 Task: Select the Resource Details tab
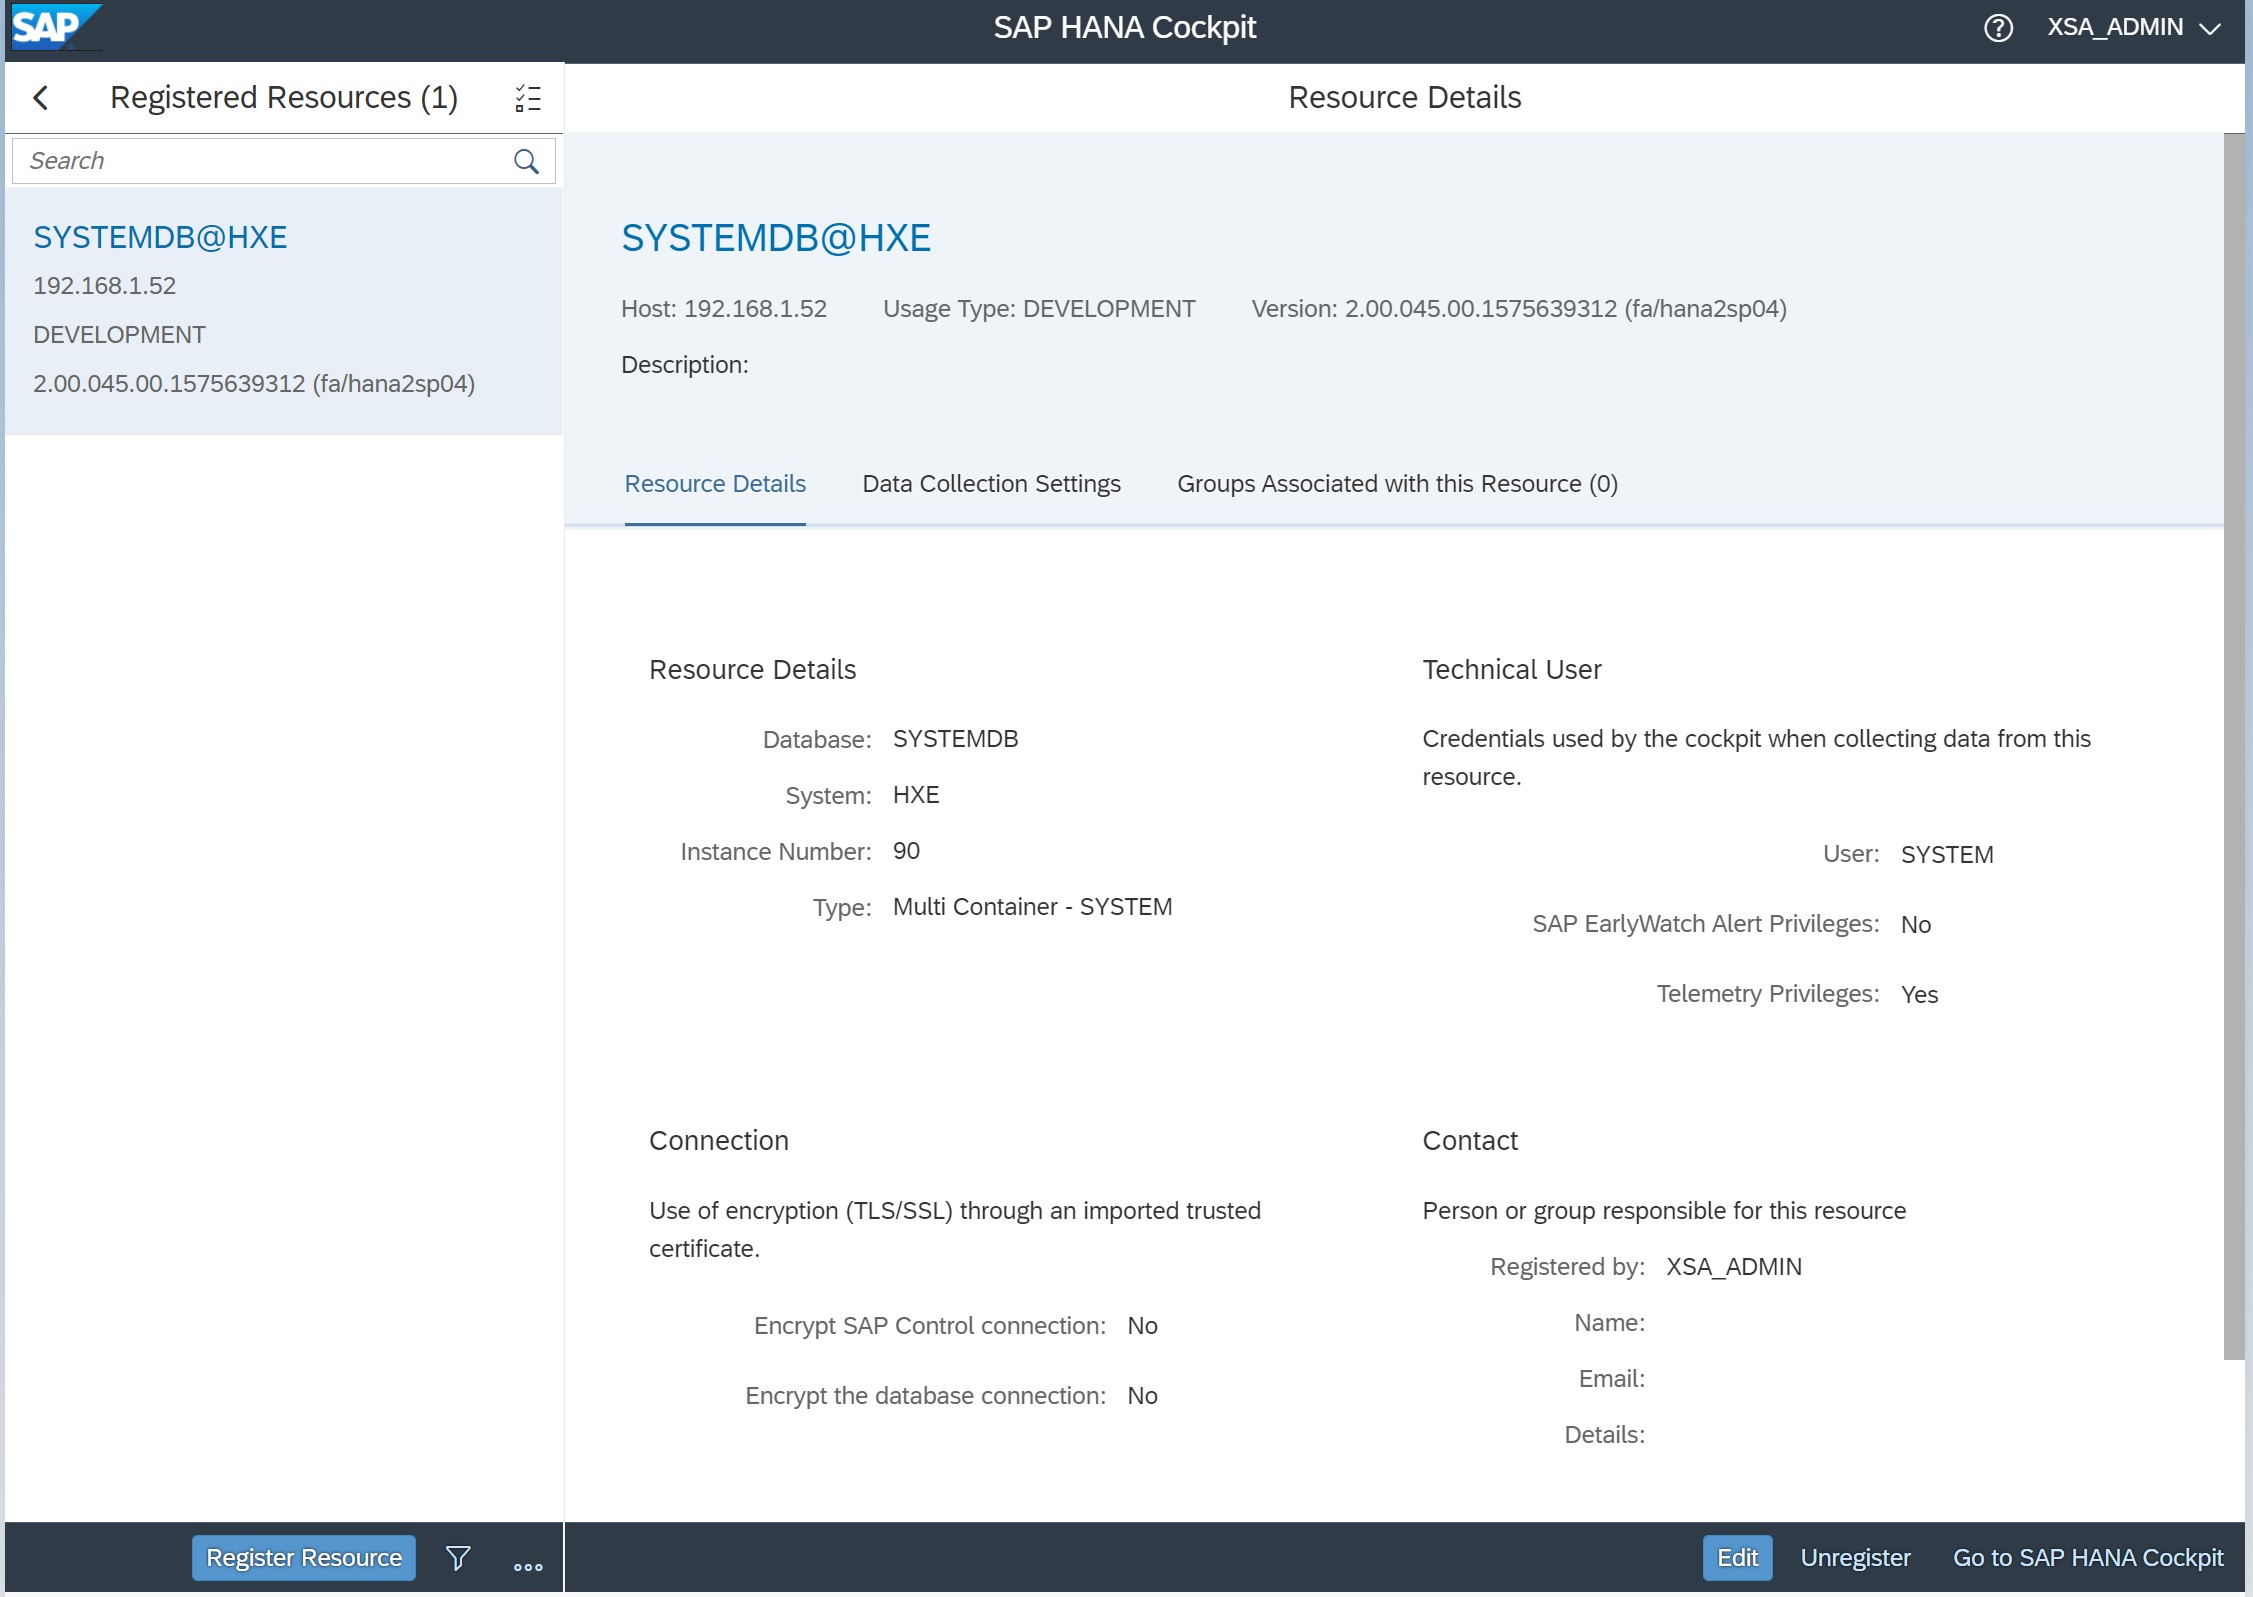(x=715, y=484)
